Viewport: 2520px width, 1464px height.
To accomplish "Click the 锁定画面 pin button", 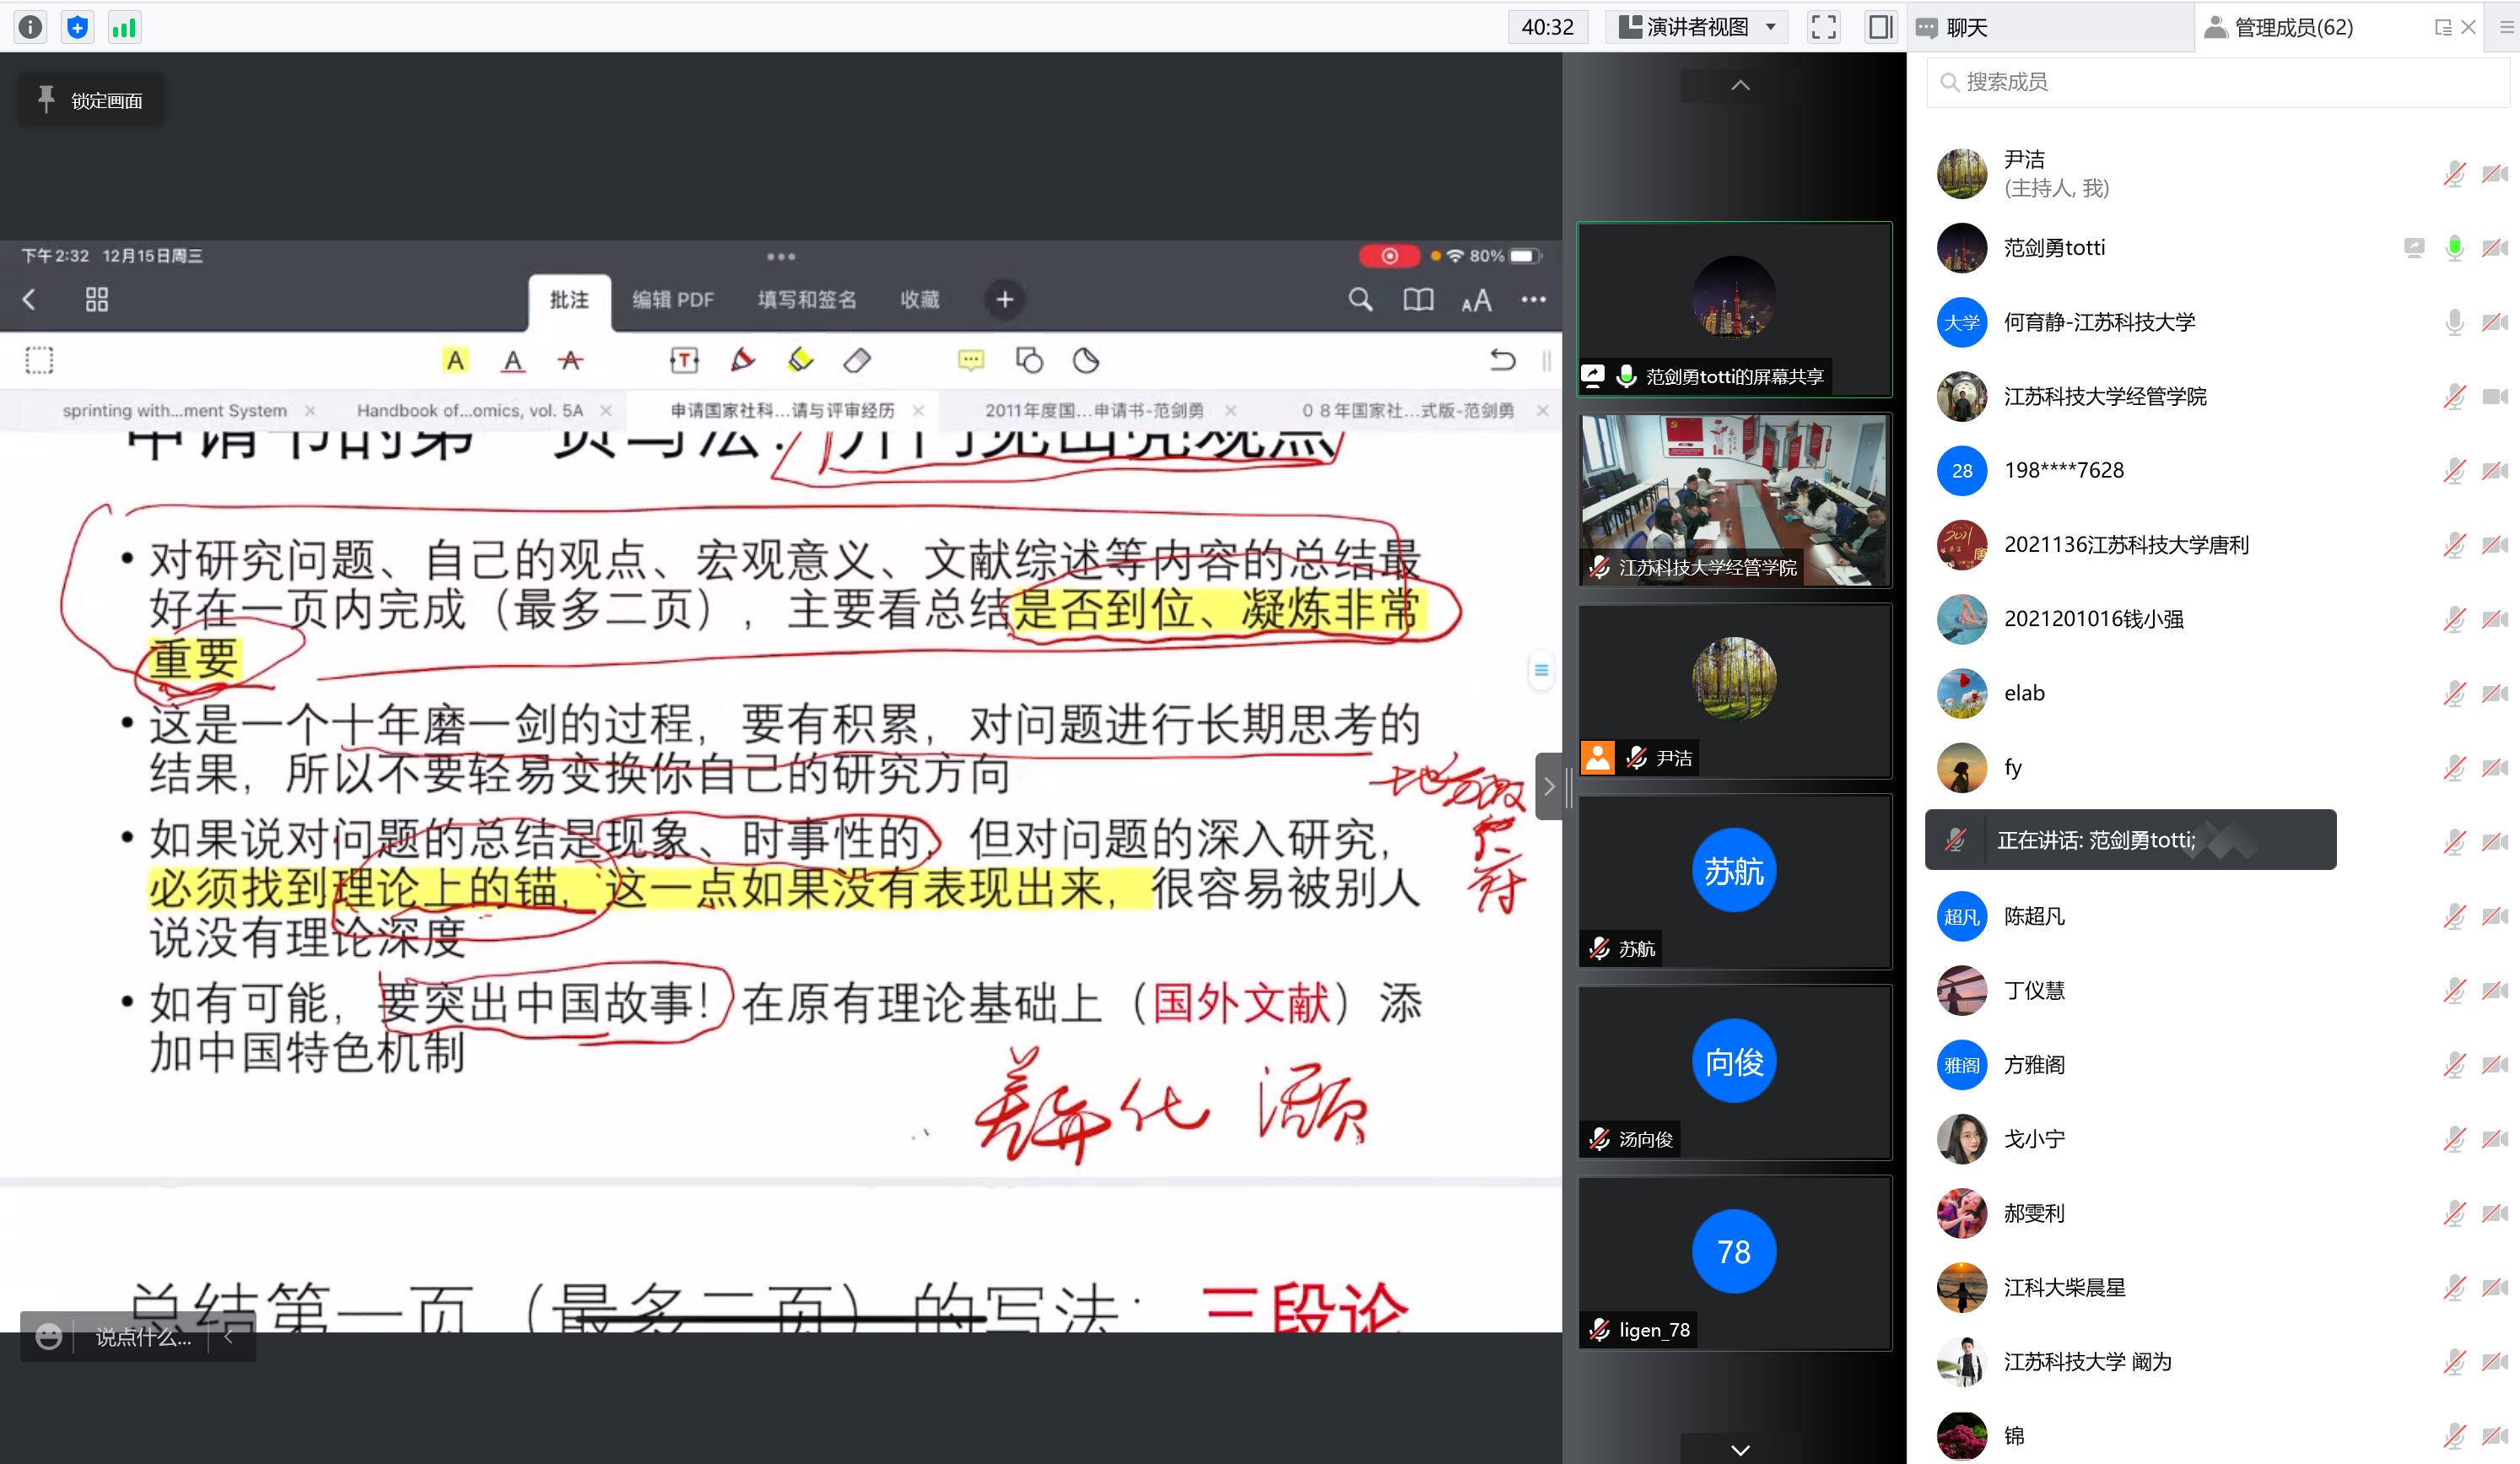I will pyautogui.click(x=90, y=100).
